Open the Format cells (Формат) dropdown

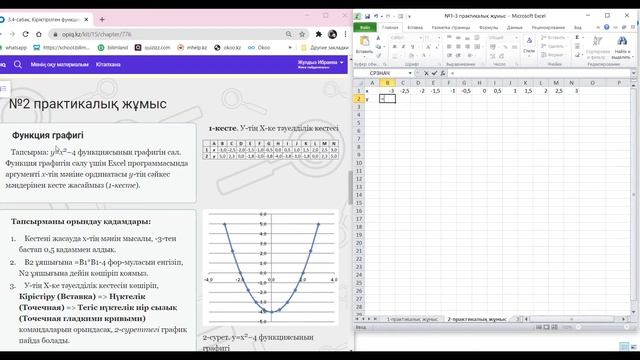click(x=553, y=55)
